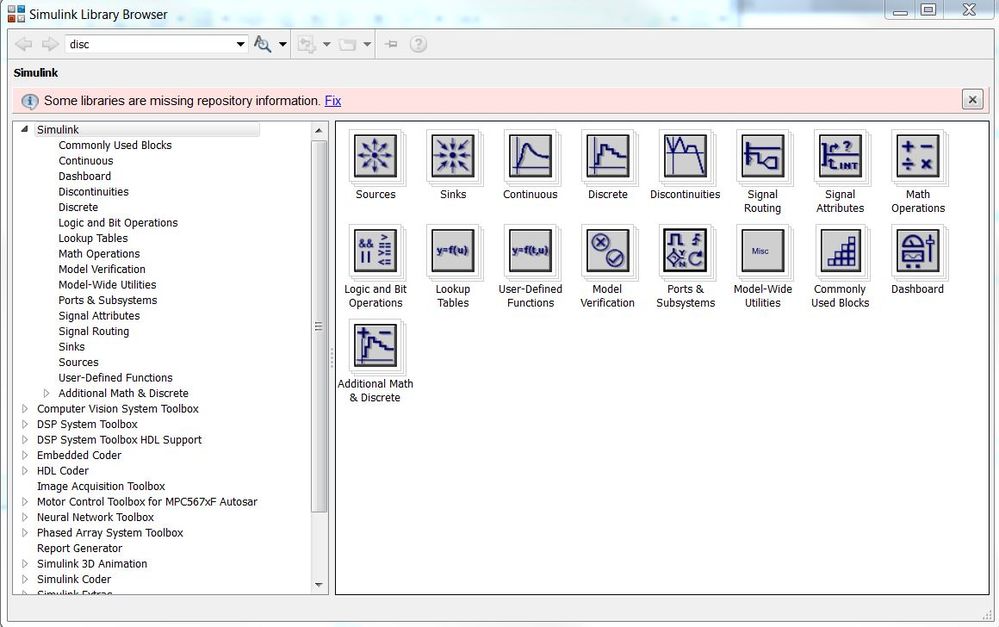Select Signal Attributes in the tree
The image size is (999, 627).
pyautogui.click(x=99, y=315)
